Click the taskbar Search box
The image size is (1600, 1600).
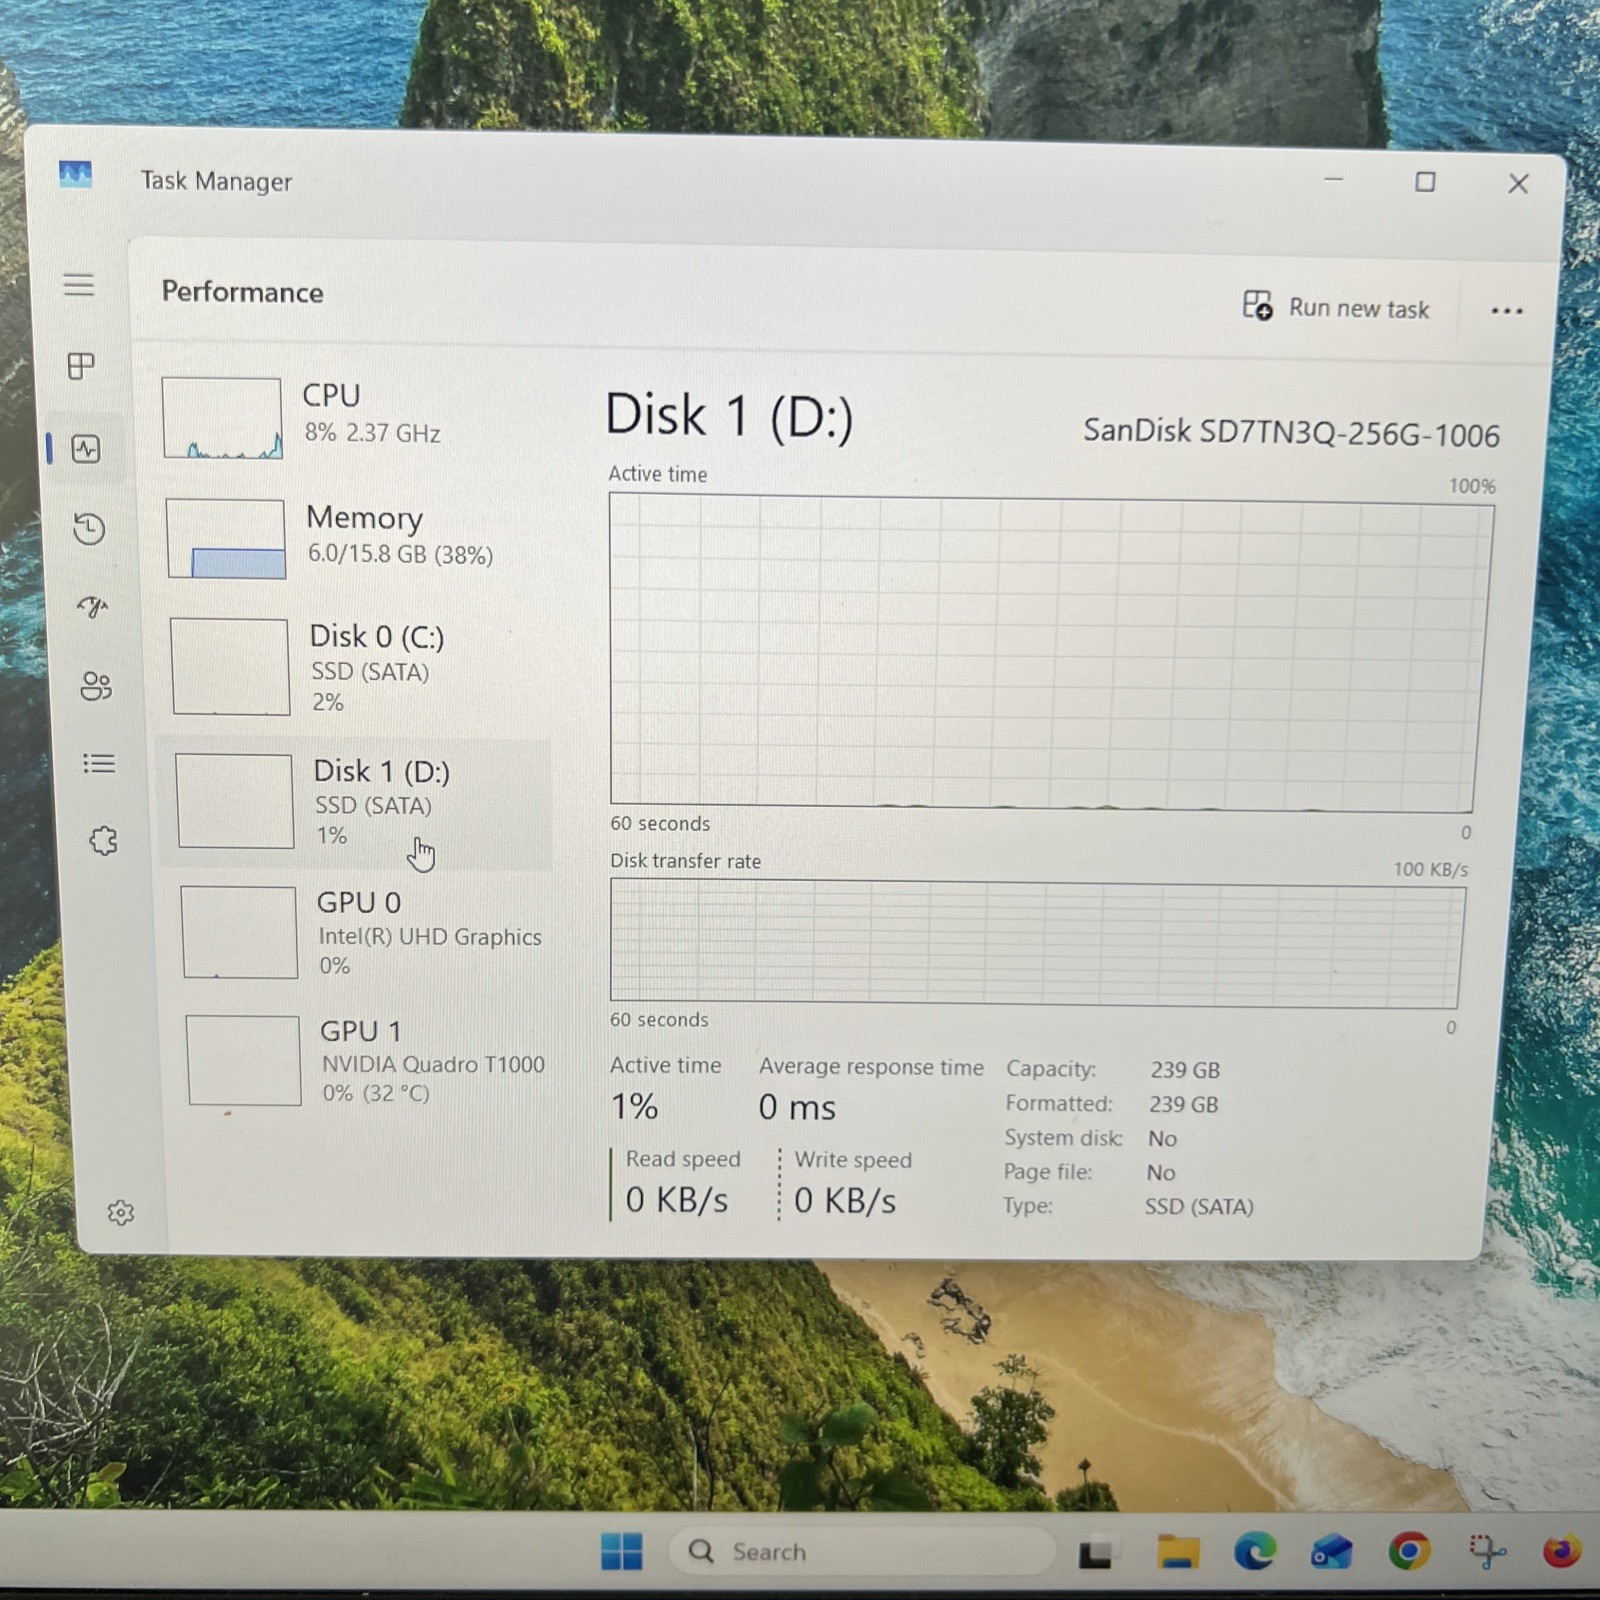[x=862, y=1551]
